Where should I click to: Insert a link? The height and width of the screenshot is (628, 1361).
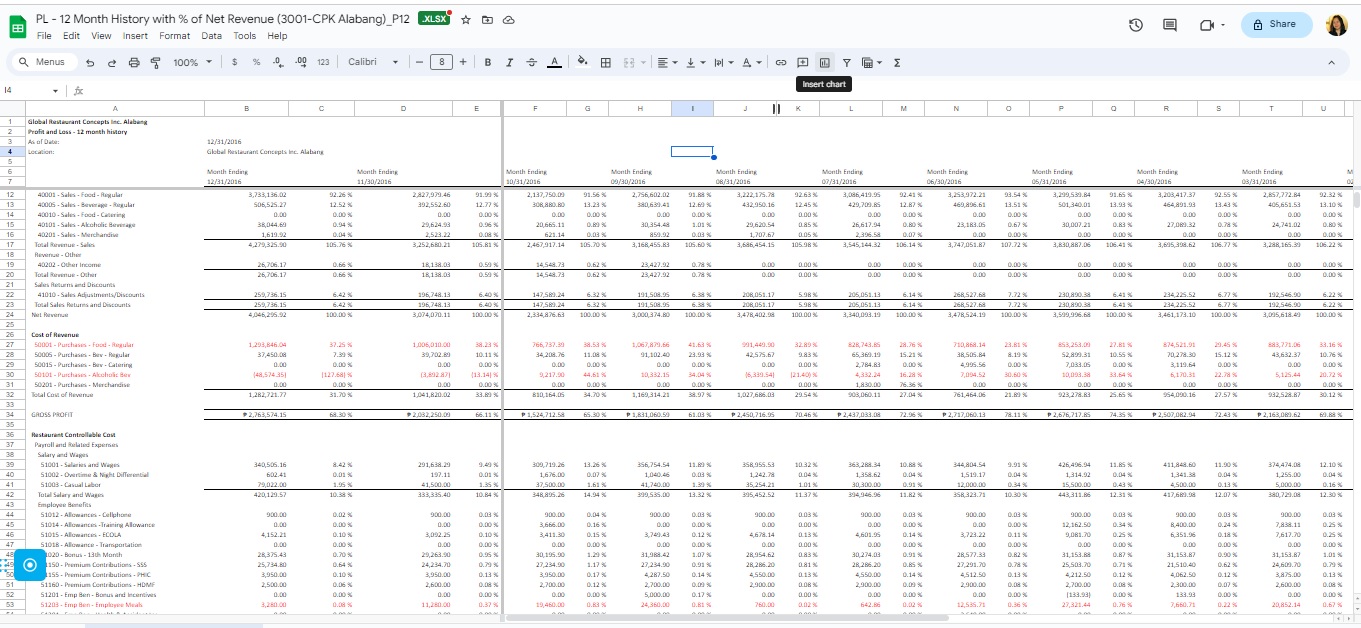point(781,62)
